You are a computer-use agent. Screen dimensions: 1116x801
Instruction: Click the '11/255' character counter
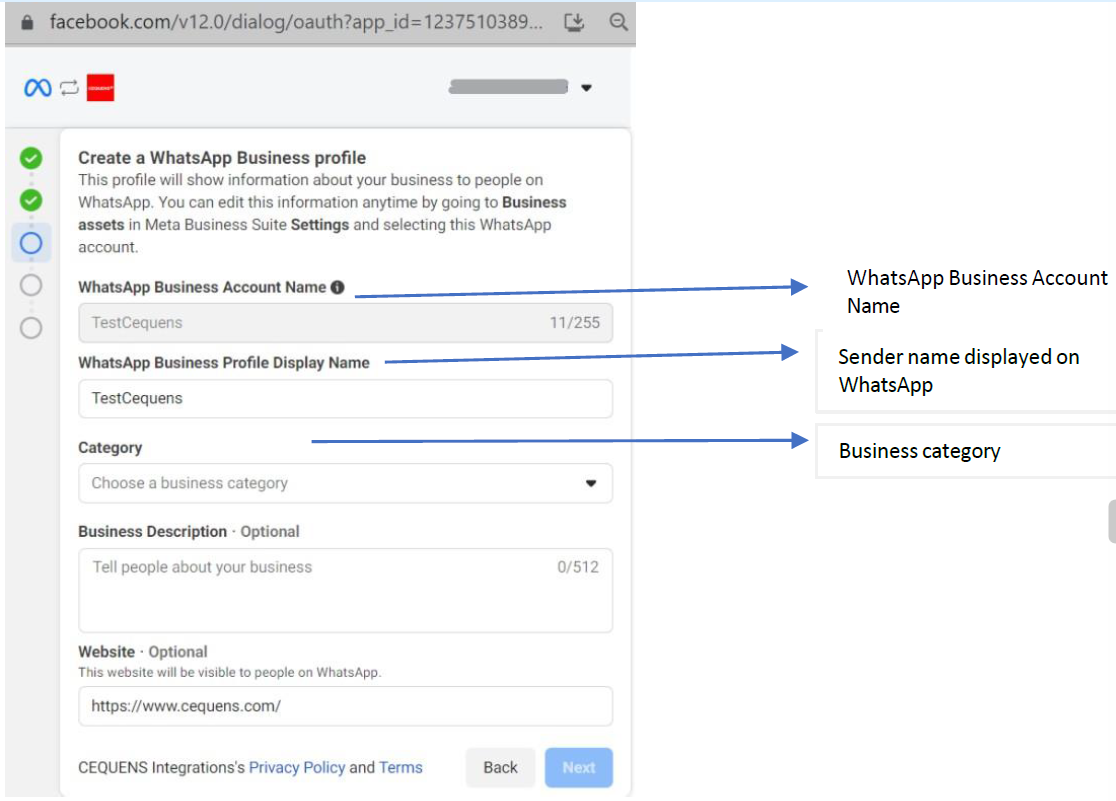pyautogui.click(x=574, y=323)
